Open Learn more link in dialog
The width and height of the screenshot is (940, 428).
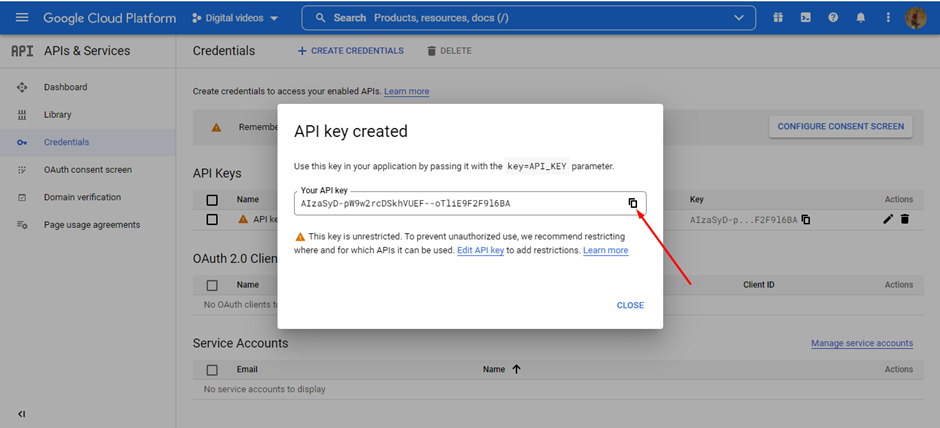point(605,250)
